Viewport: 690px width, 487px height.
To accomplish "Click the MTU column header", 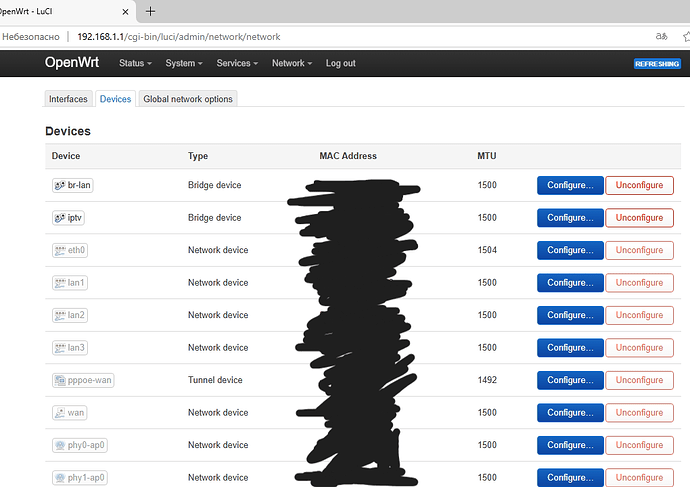I will 487,156.
